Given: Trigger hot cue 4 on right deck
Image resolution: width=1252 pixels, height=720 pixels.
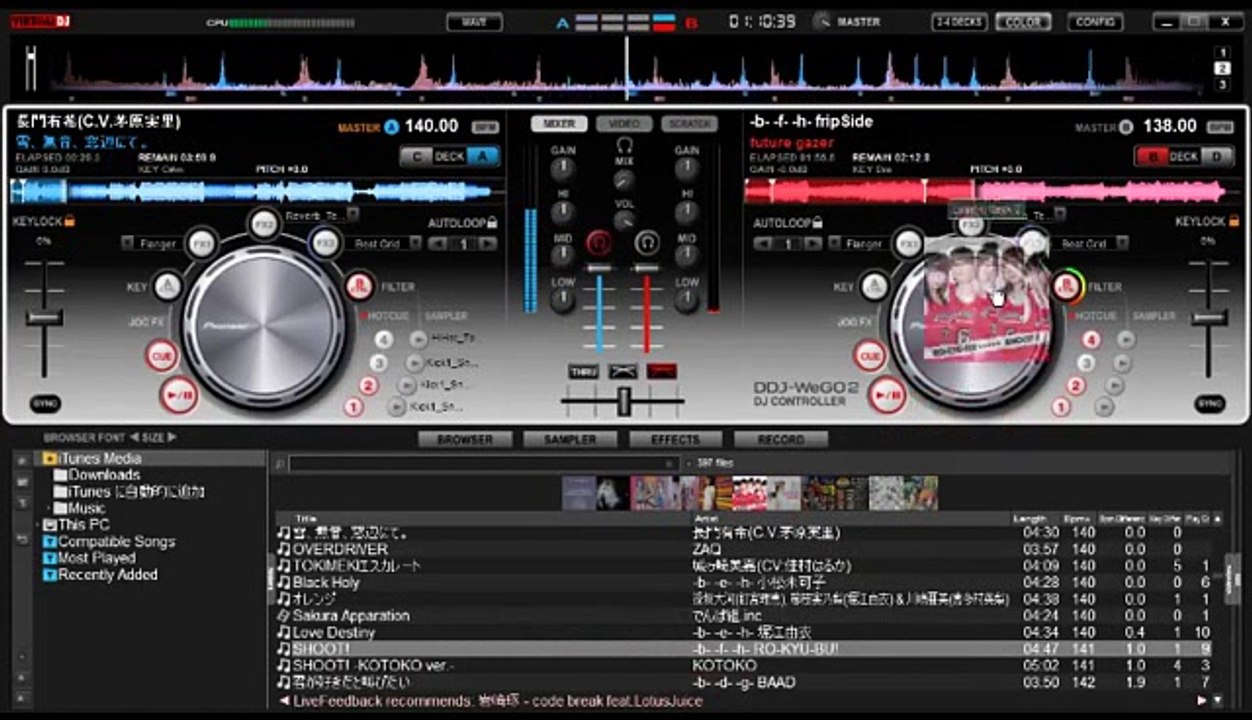Looking at the screenshot, I should point(1090,340).
